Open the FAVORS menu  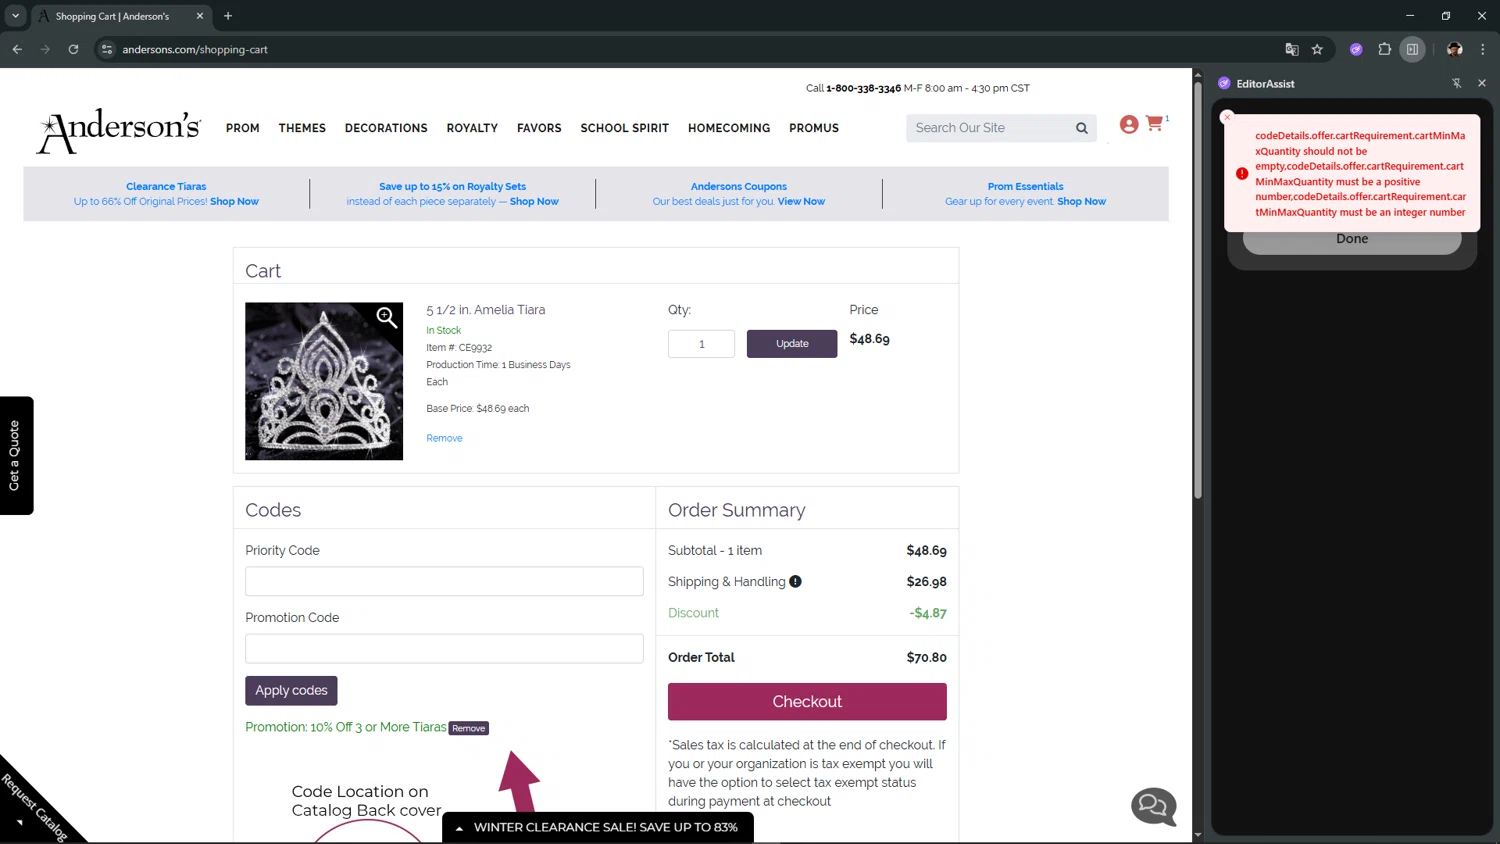[x=539, y=128]
